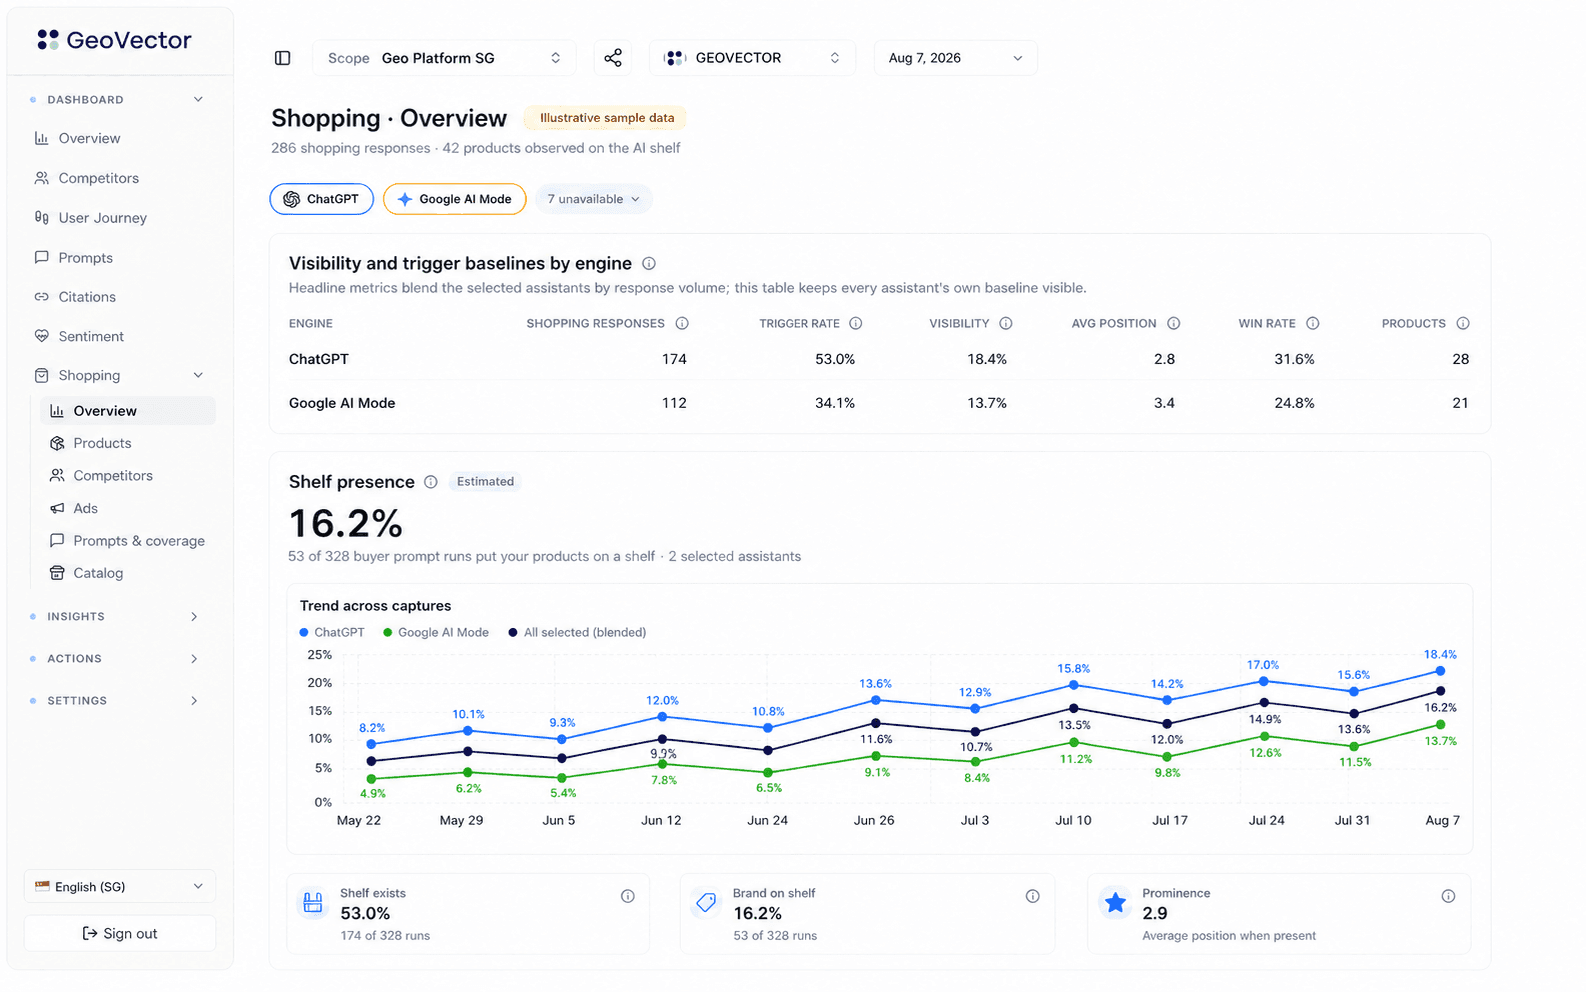The width and height of the screenshot is (1586, 992).
Task: Click Google AI Mode 4.9% point May 22
Action: coord(372,779)
